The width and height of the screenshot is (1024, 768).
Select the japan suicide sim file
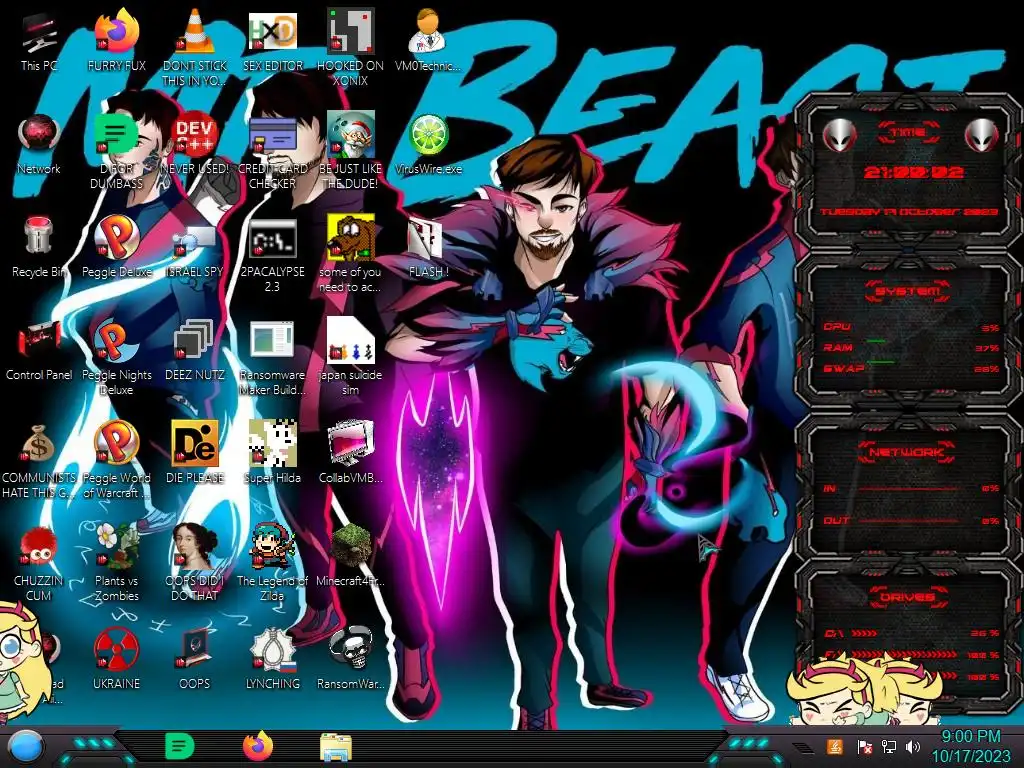[350, 357]
